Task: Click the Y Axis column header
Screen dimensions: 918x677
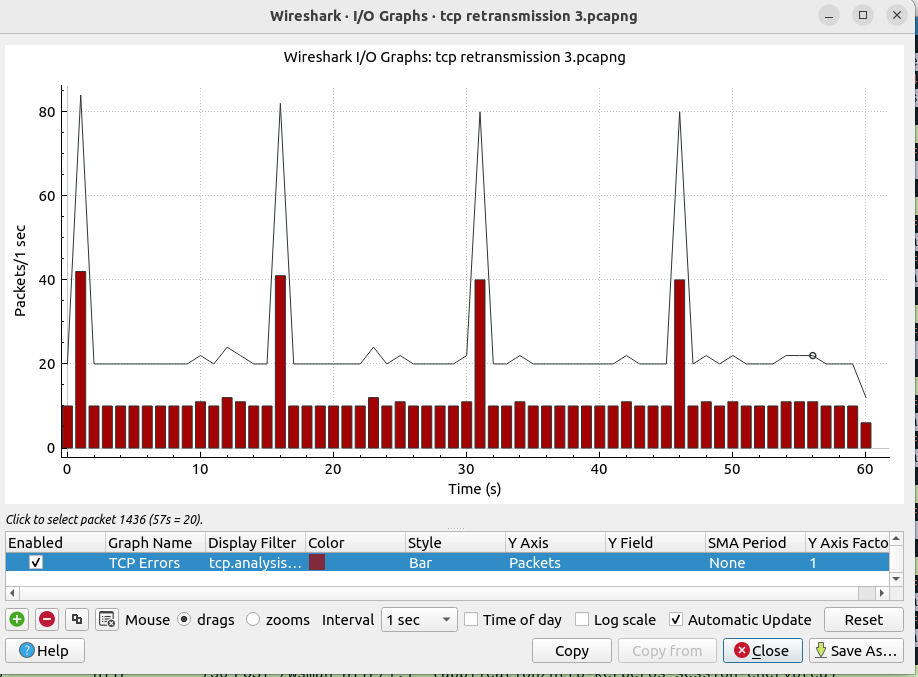Action: (x=554, y=542)
